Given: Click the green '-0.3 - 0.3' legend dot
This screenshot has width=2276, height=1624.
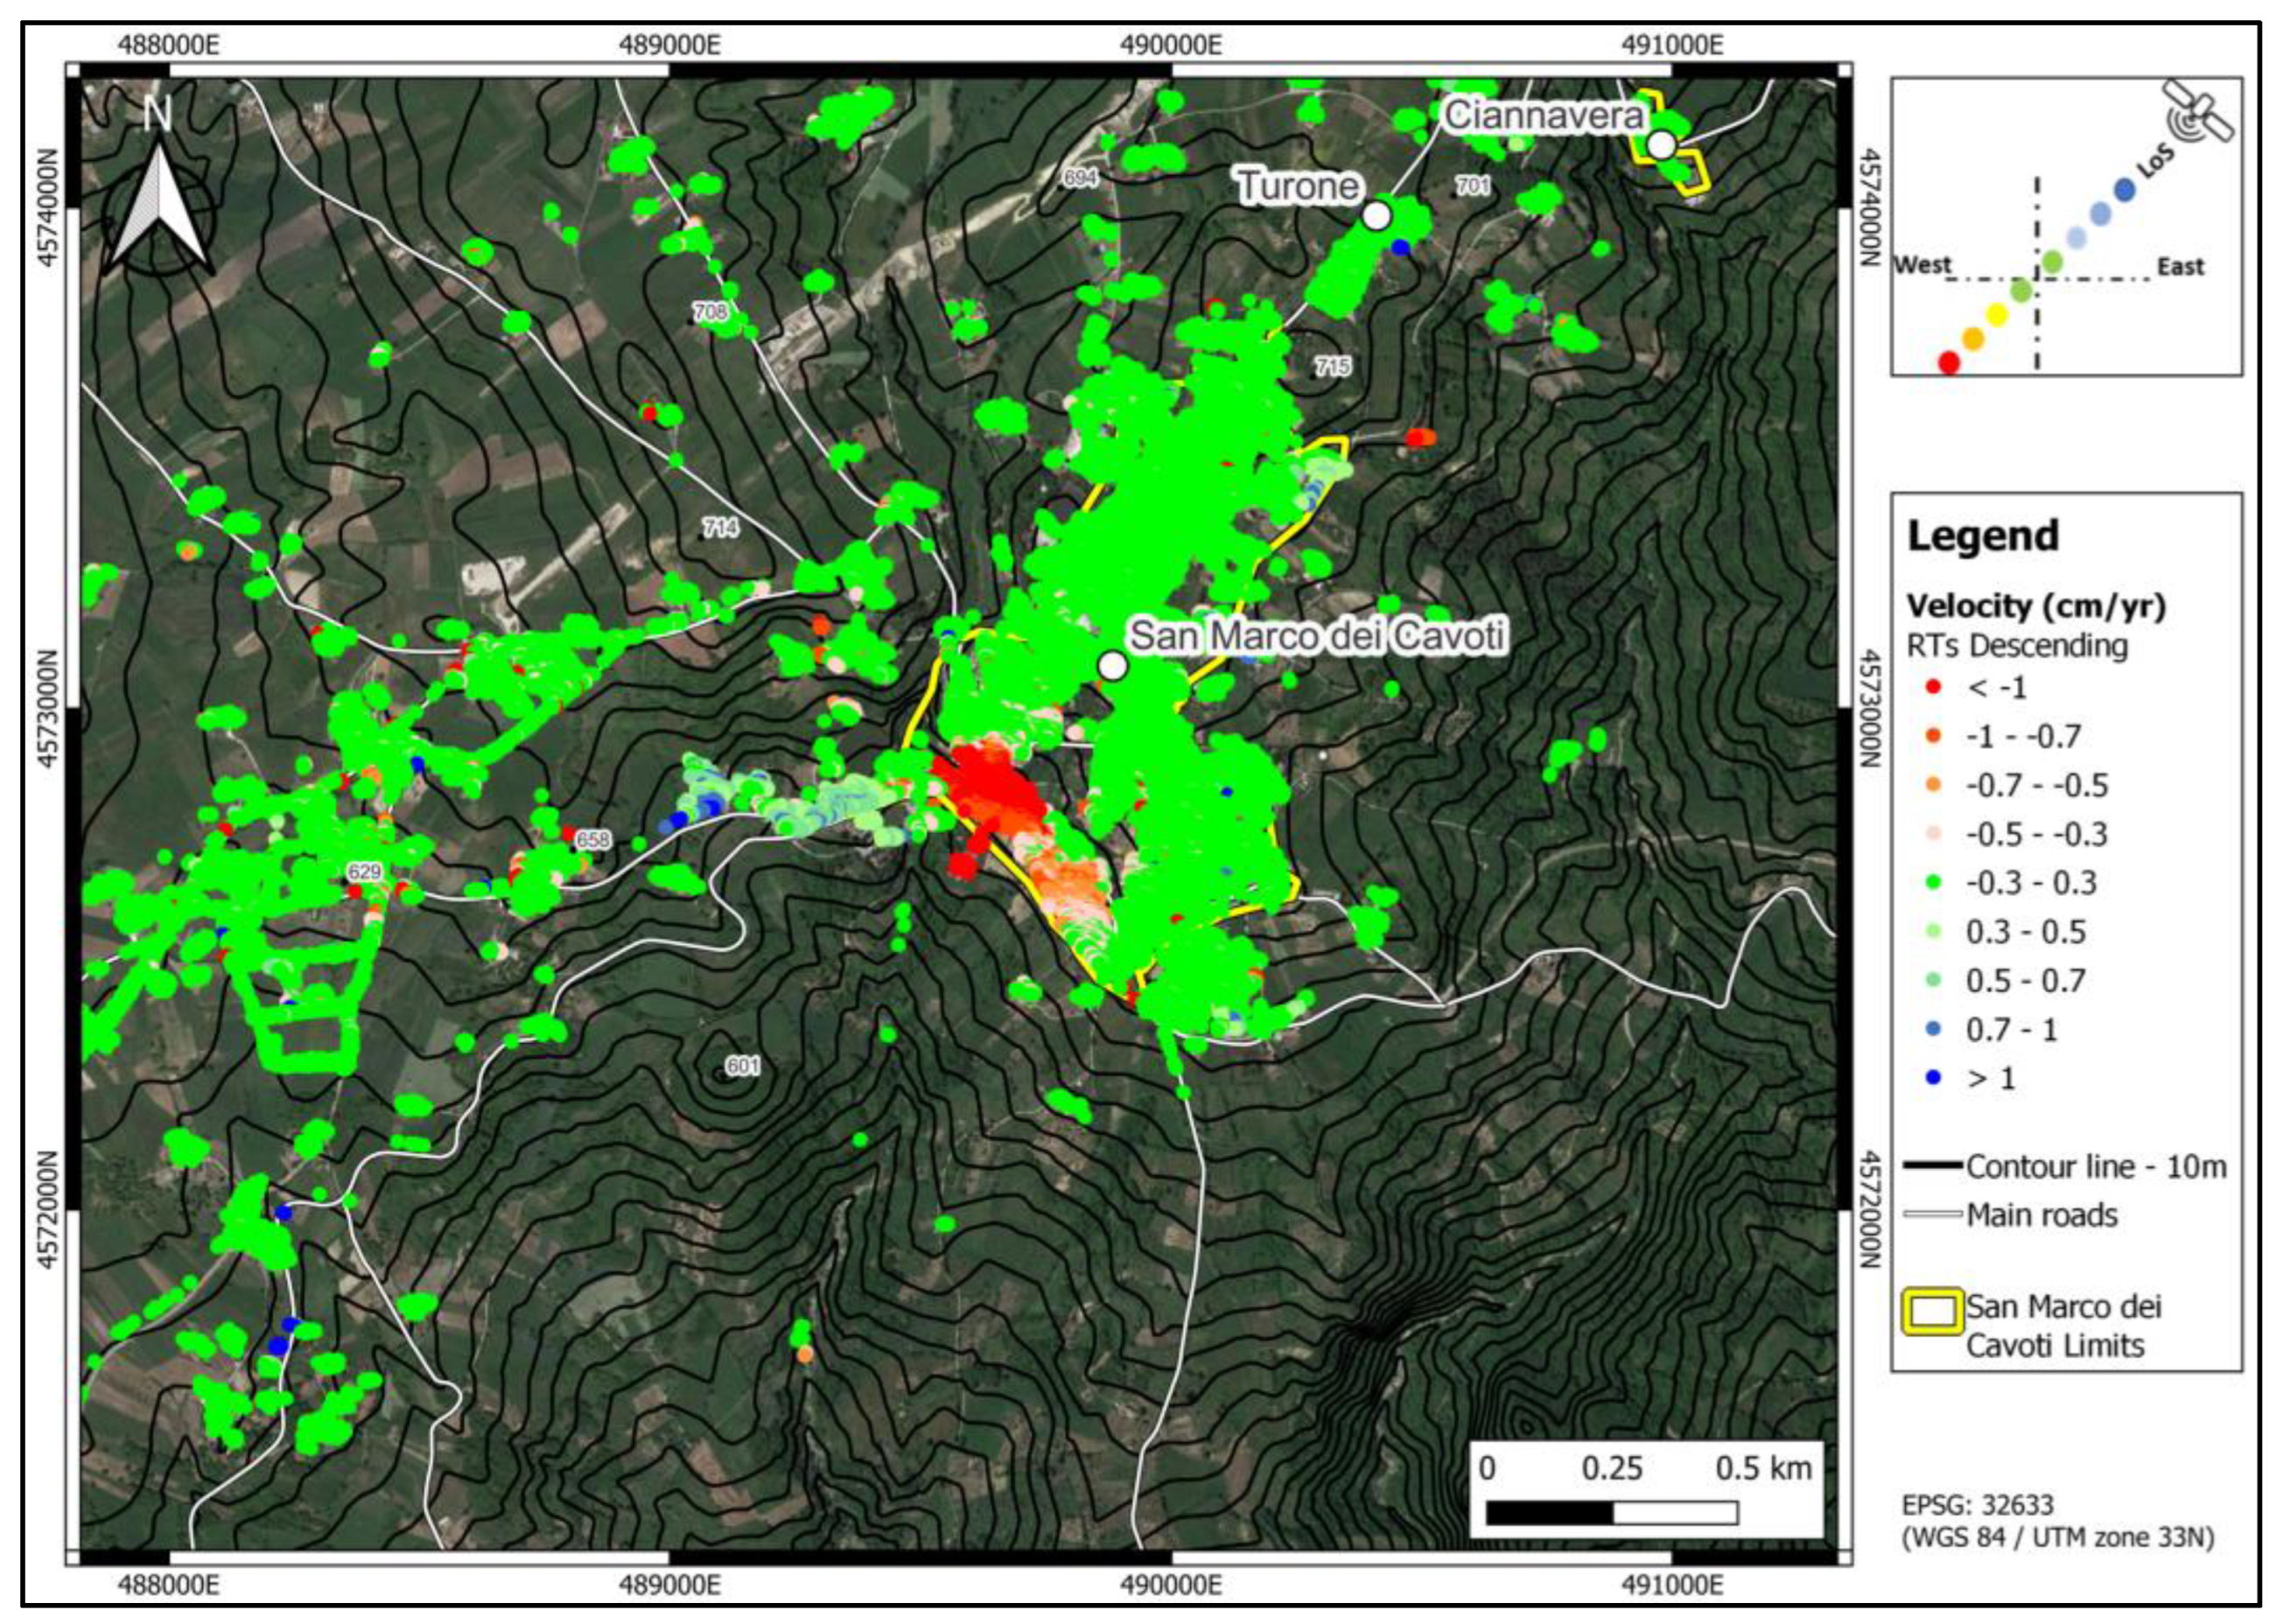Looking at the screenshot, I should (x=1933, y=882).
